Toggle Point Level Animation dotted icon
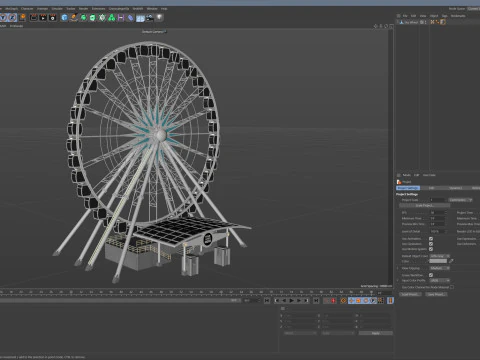The height and width of the screenshot is (360, 480). click(x=380, y=301)
